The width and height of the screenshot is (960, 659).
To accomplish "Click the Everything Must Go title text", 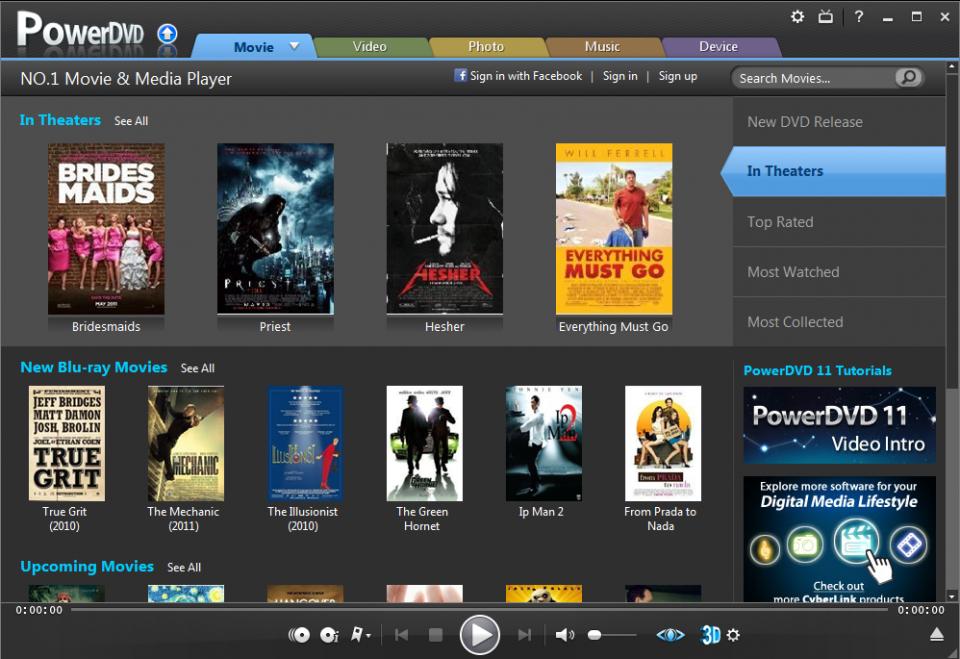I will (613, 326).
